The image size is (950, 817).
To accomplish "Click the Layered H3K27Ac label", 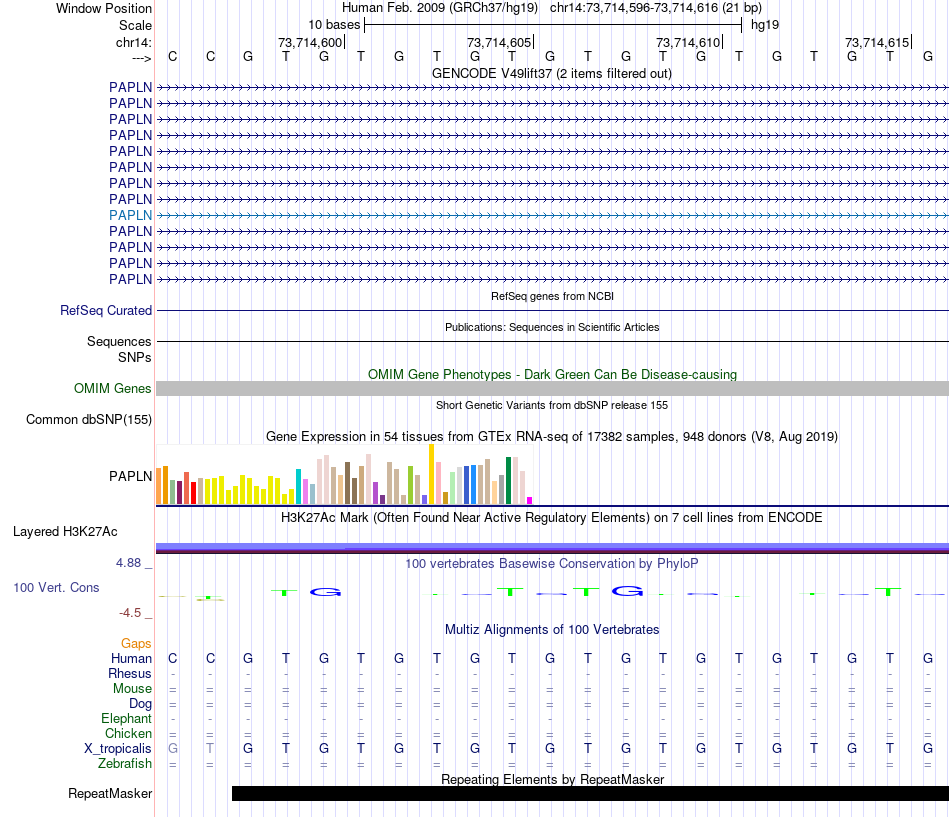I will pyautogui.click(x=65, y=532).
